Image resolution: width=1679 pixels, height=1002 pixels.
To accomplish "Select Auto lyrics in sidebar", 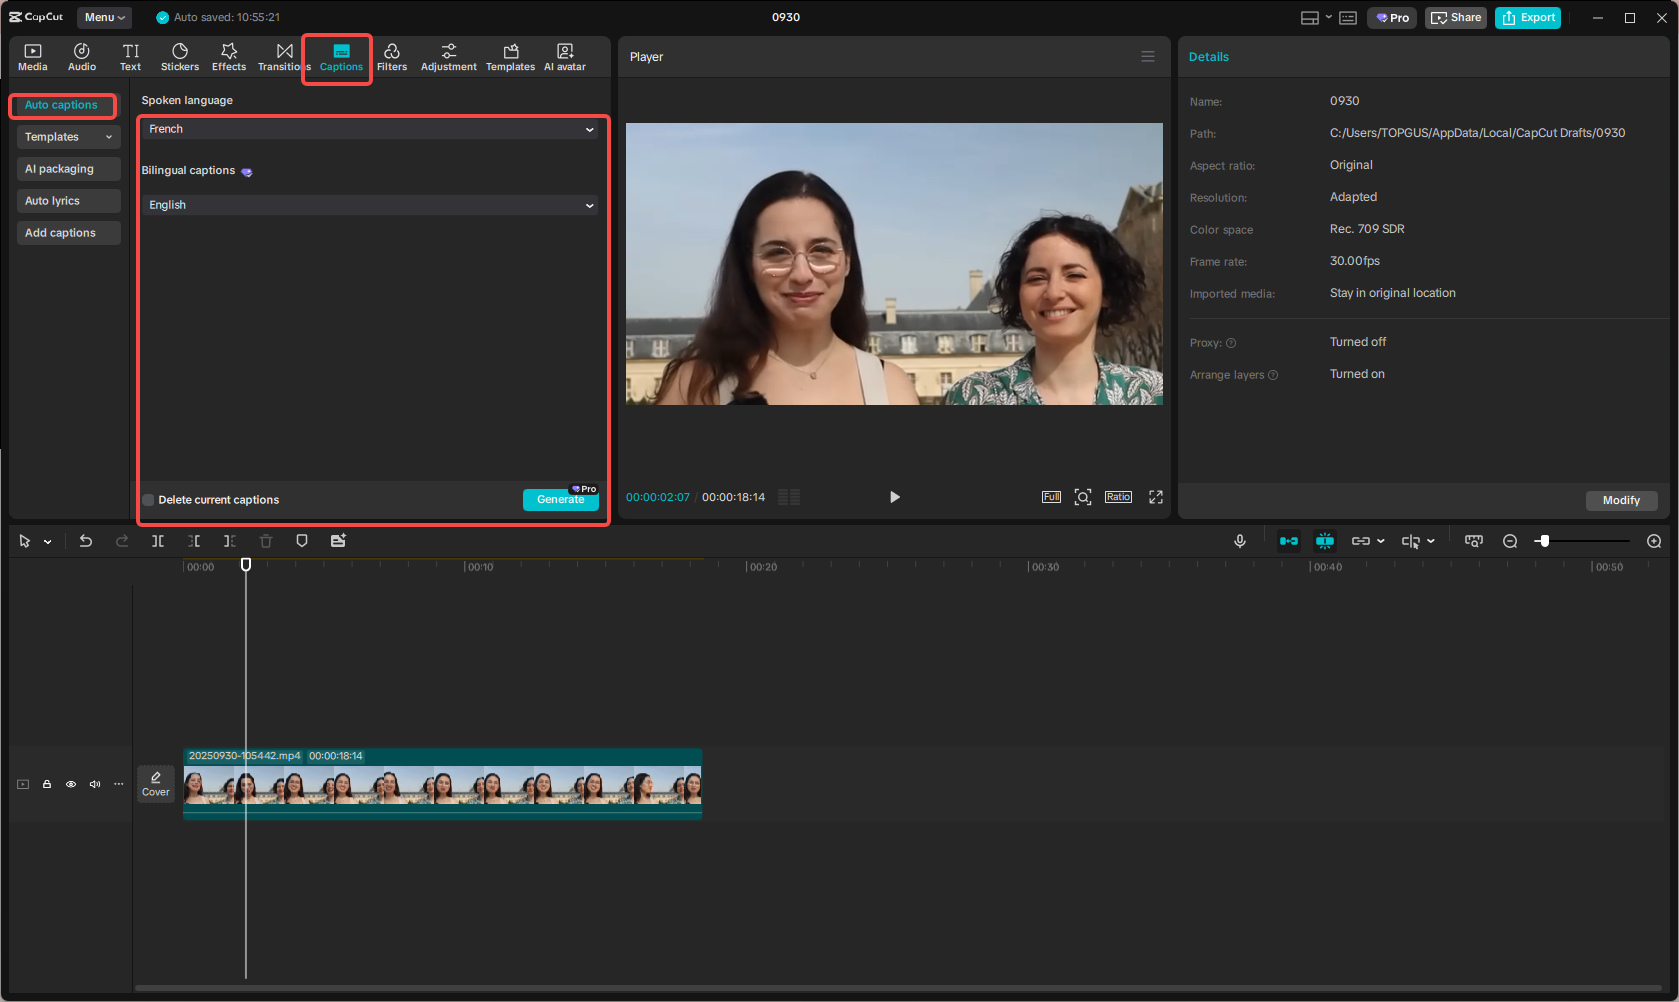I will 68,201.
